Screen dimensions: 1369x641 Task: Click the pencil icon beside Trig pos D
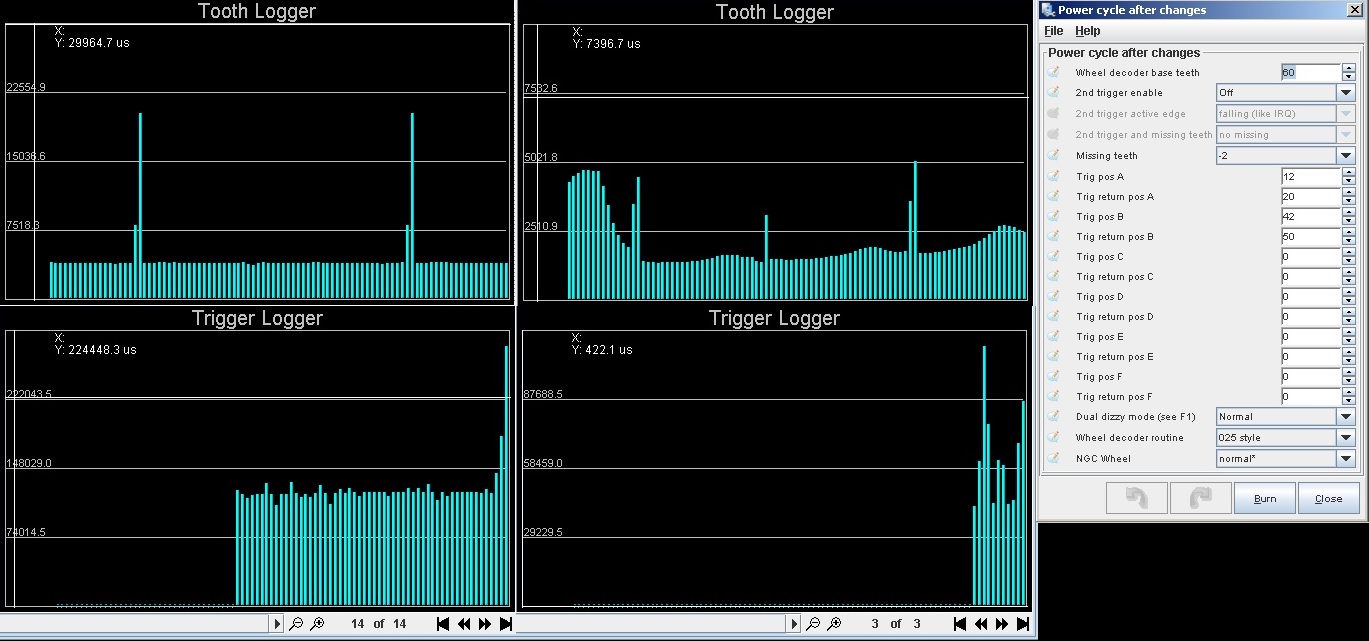[1053, 296]
